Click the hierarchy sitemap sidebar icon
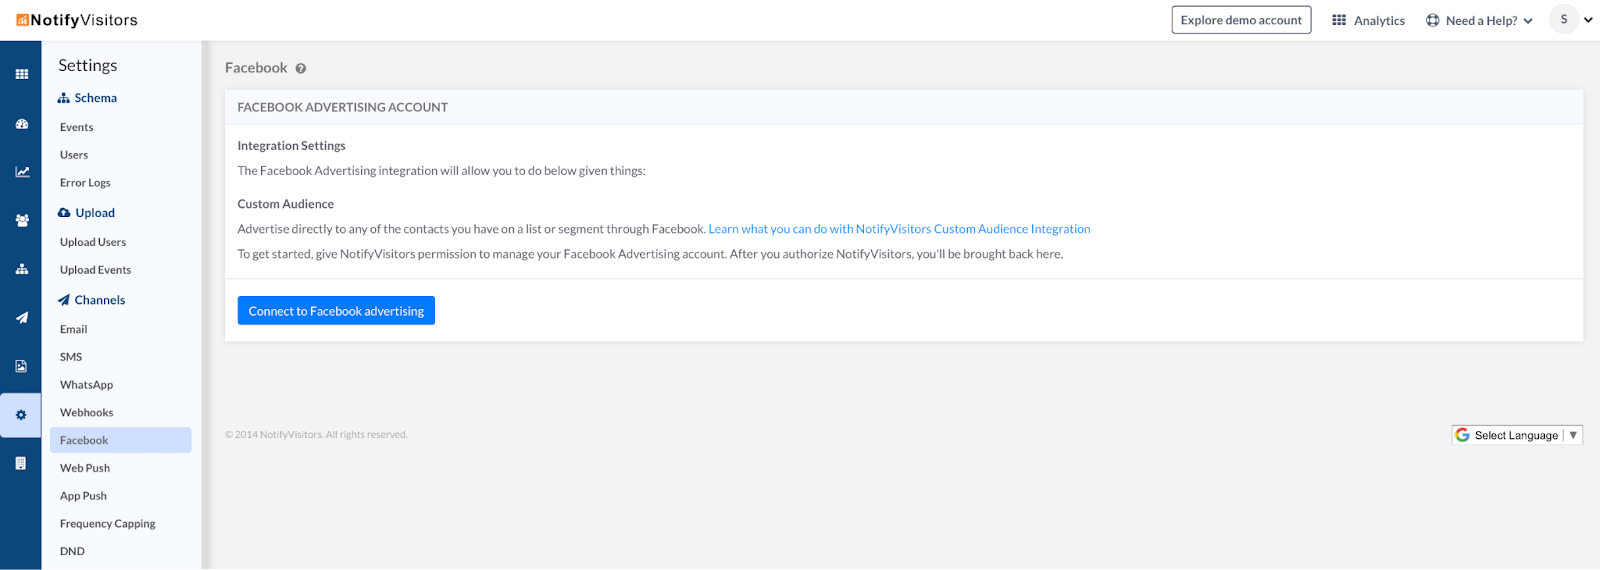This screenshot has height=570, width=1600. point(21,269)
